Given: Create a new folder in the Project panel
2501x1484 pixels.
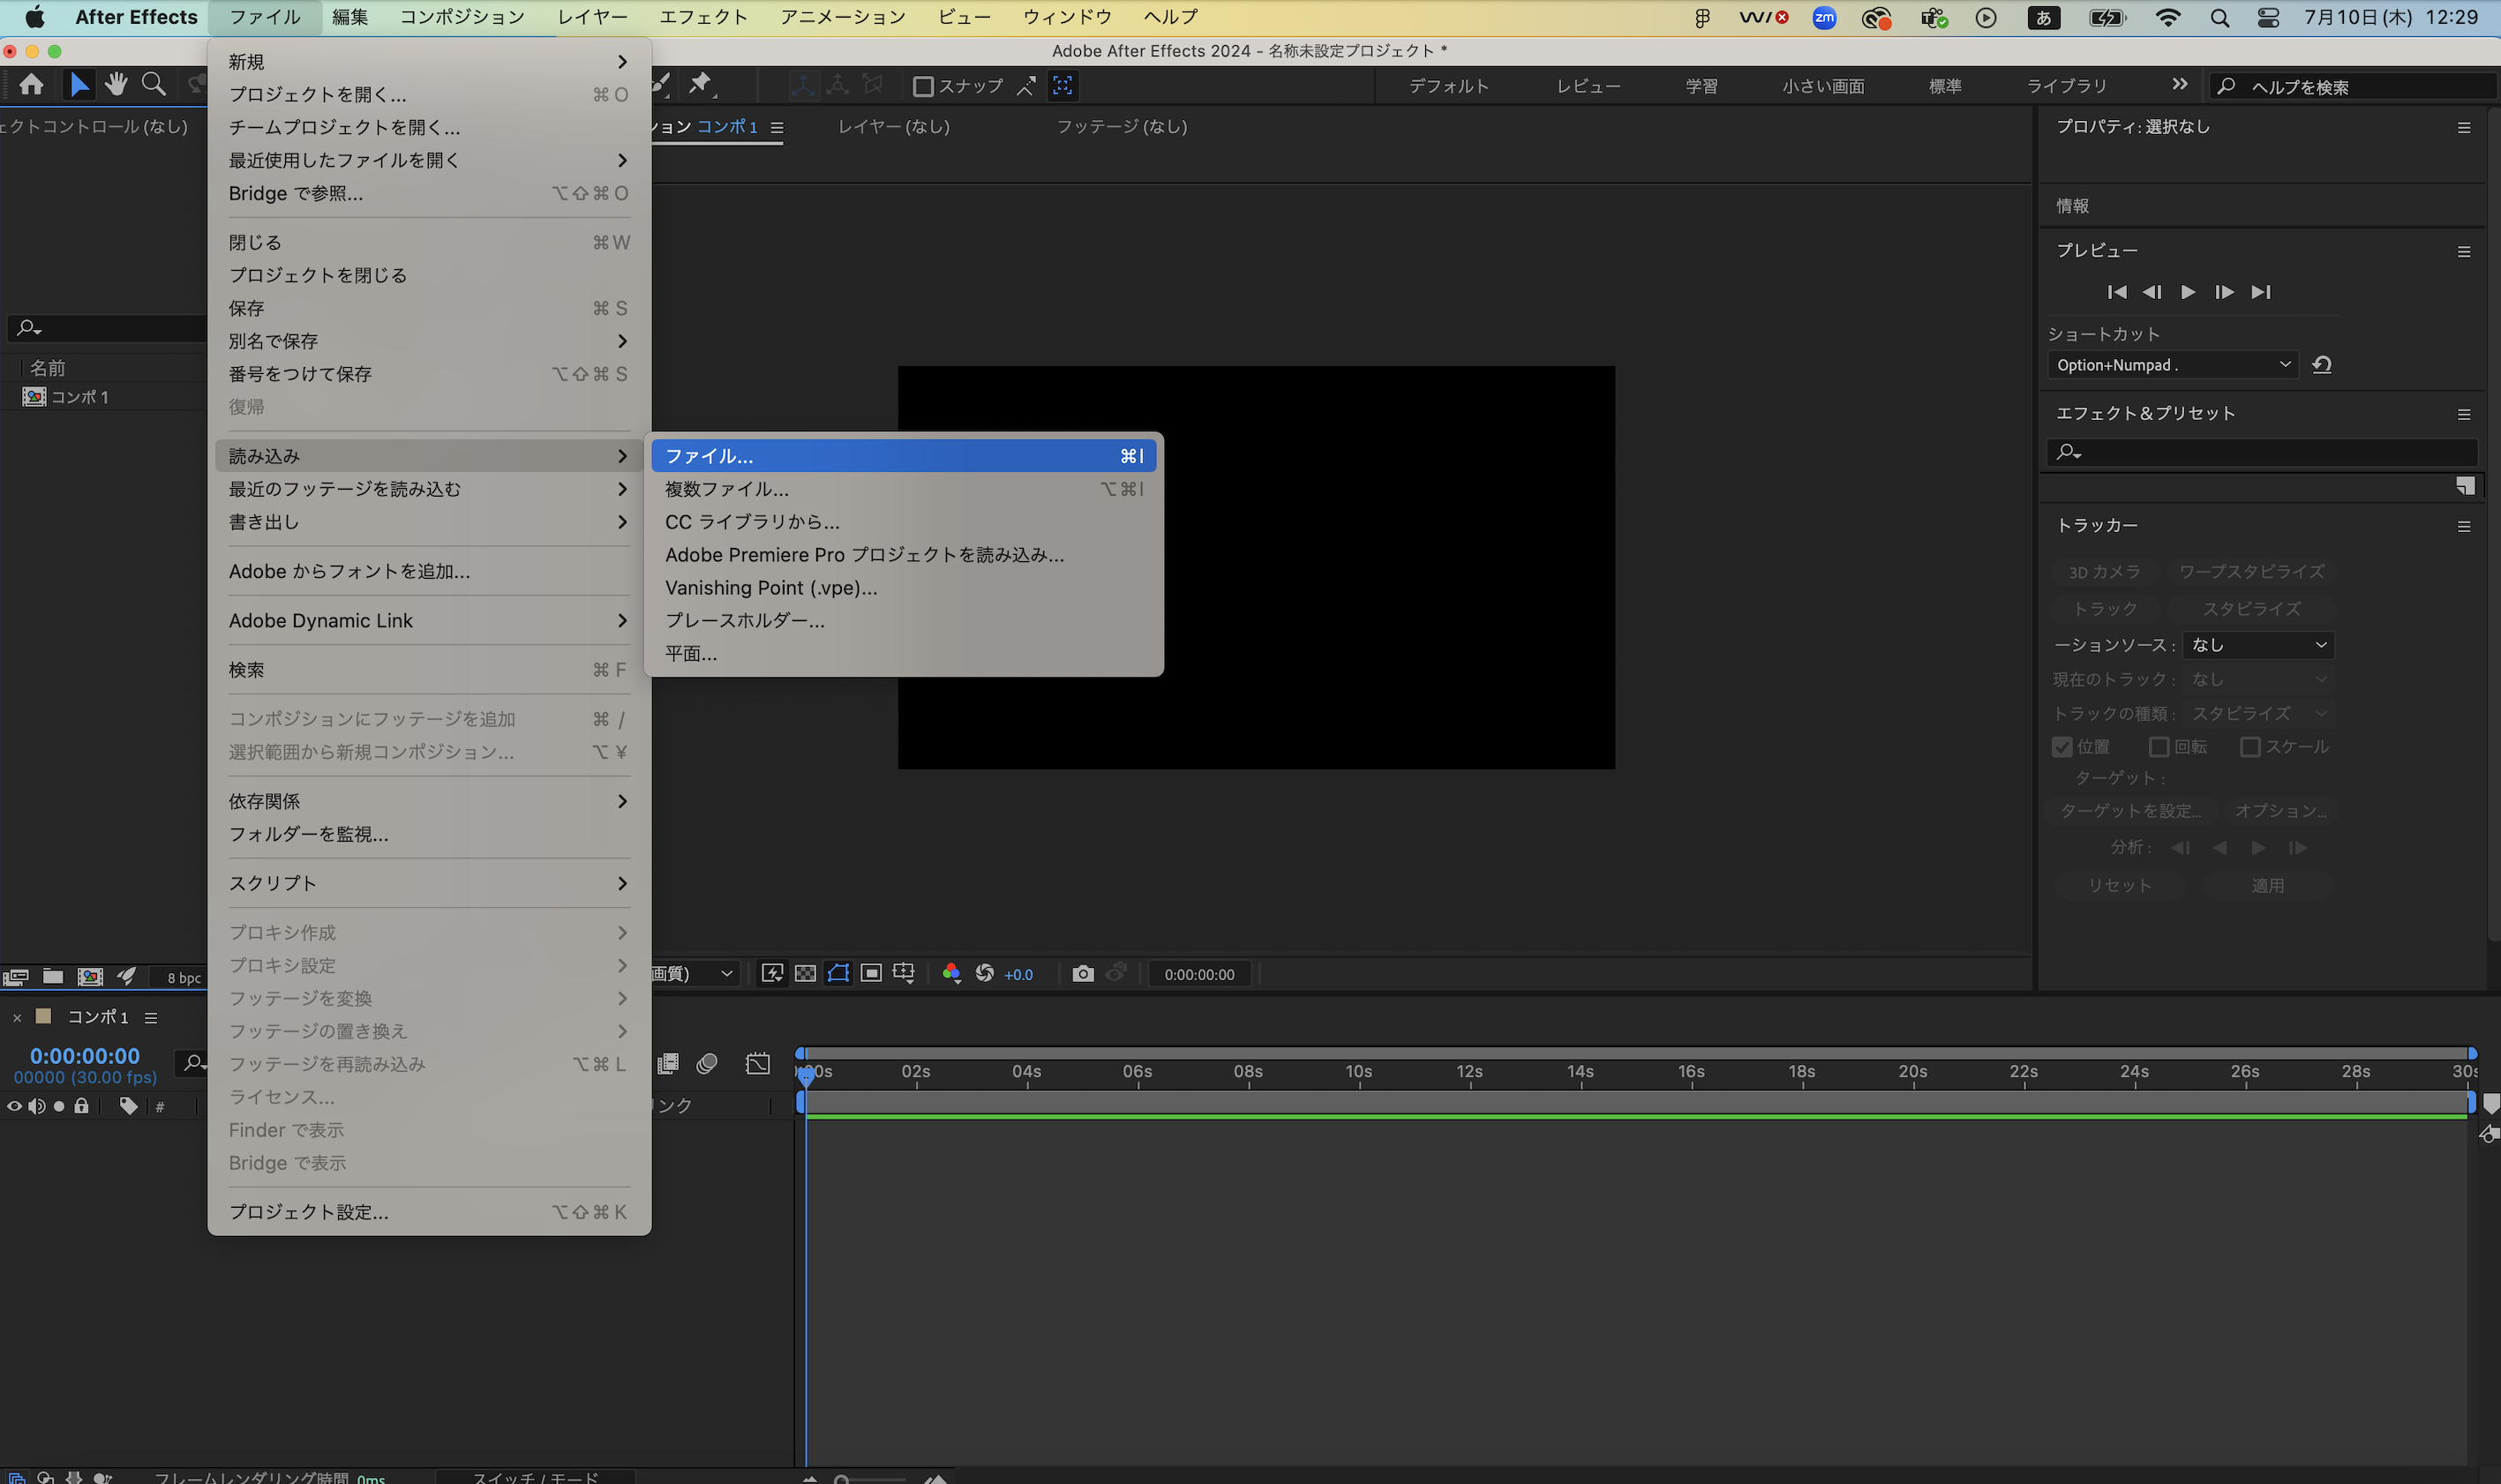Looking at the screenshot, I should (x=53, y=977).
